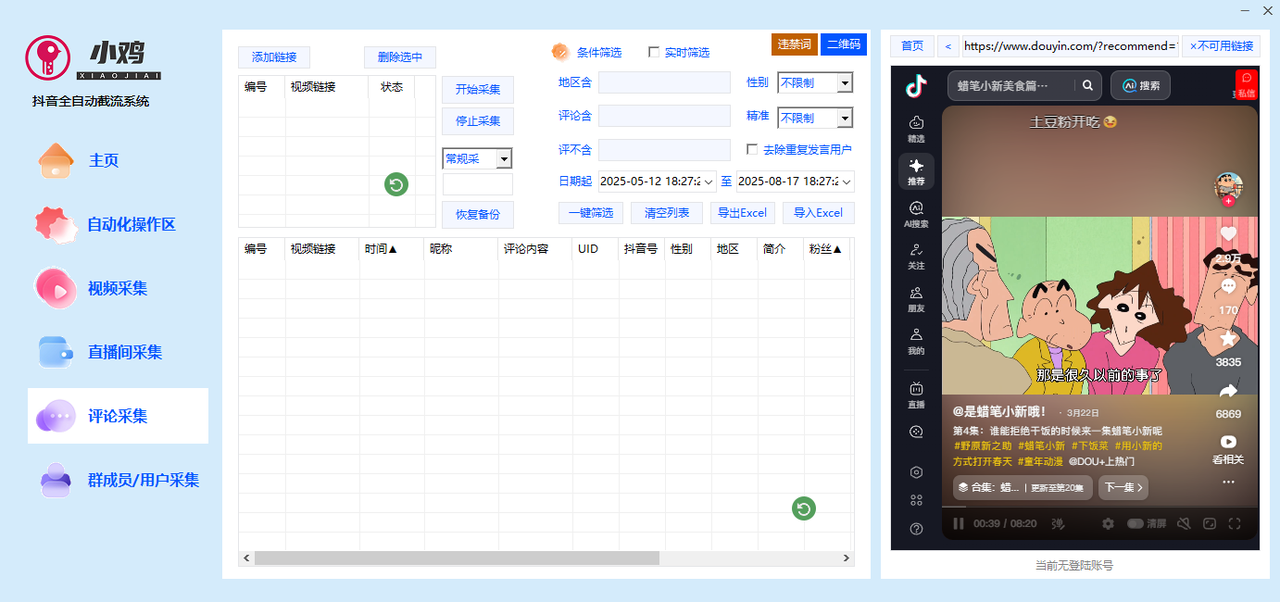Click the heart like icon on video
The image size is (1280, 602).
coord(1228,234)
